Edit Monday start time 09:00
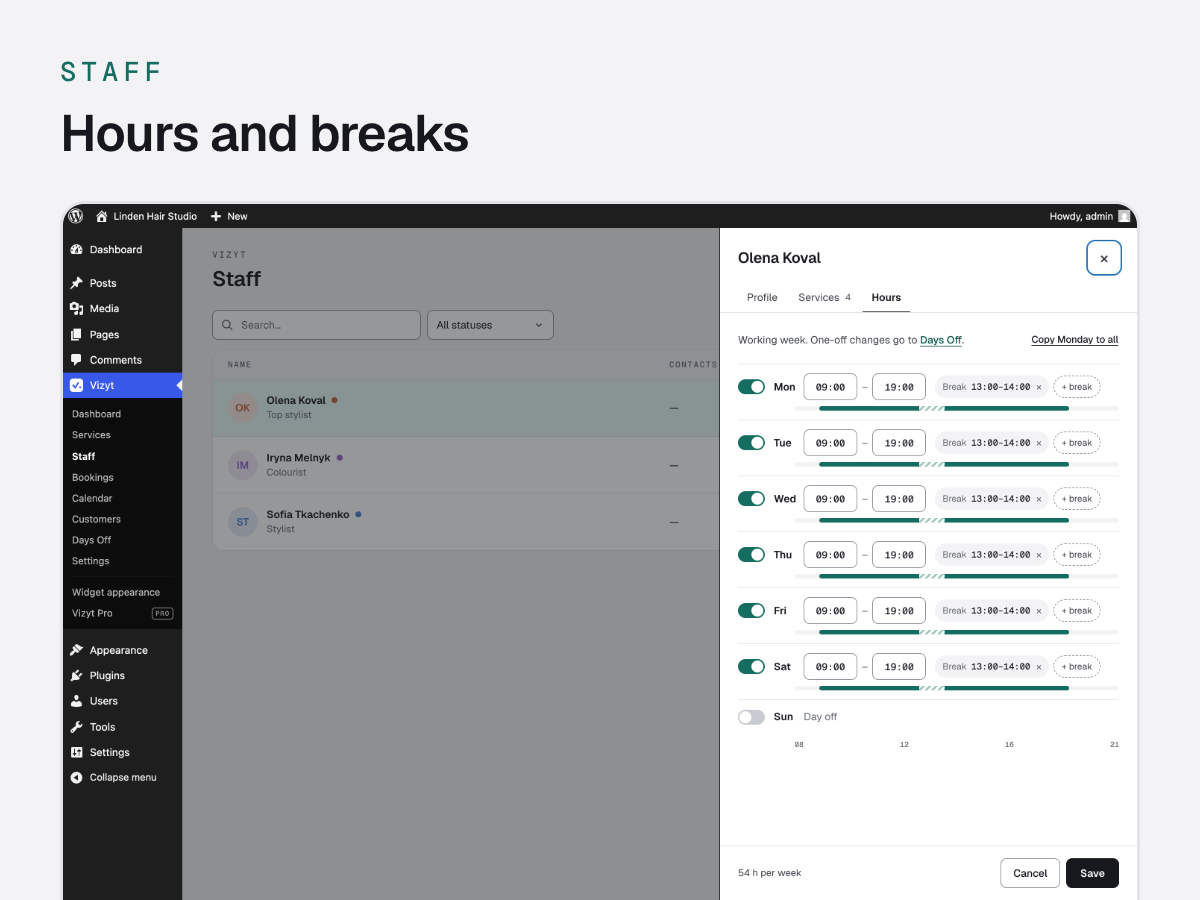The image size is (1200, 900). [x=831, y=387]
